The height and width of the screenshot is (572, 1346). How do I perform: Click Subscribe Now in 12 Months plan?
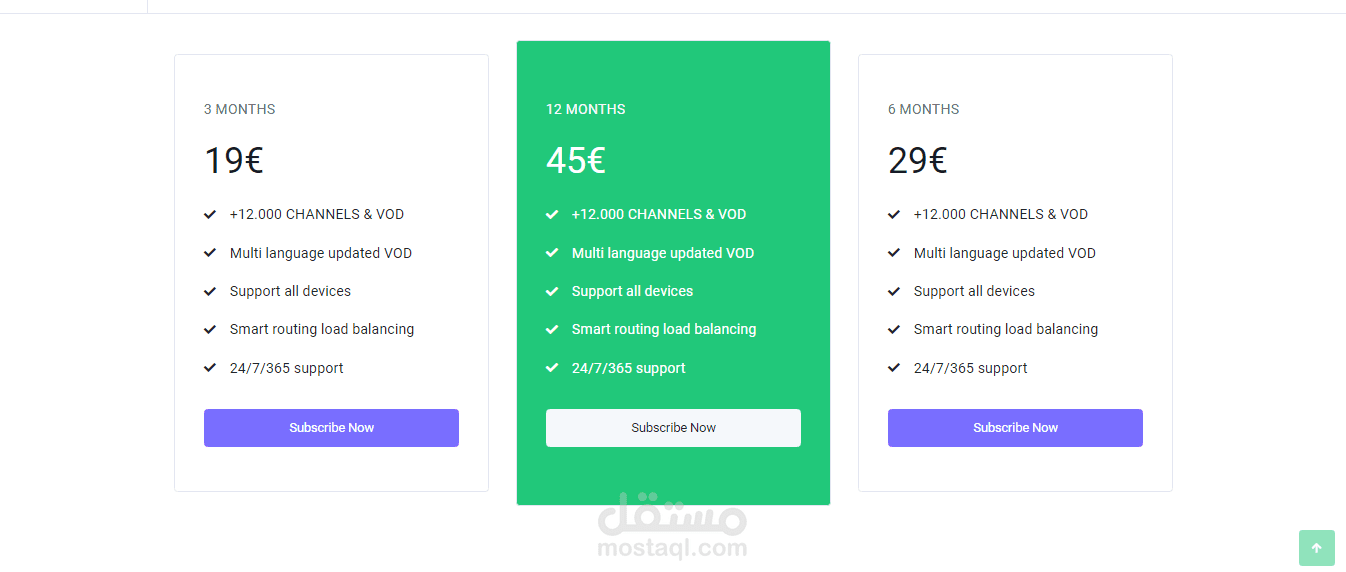673,428
